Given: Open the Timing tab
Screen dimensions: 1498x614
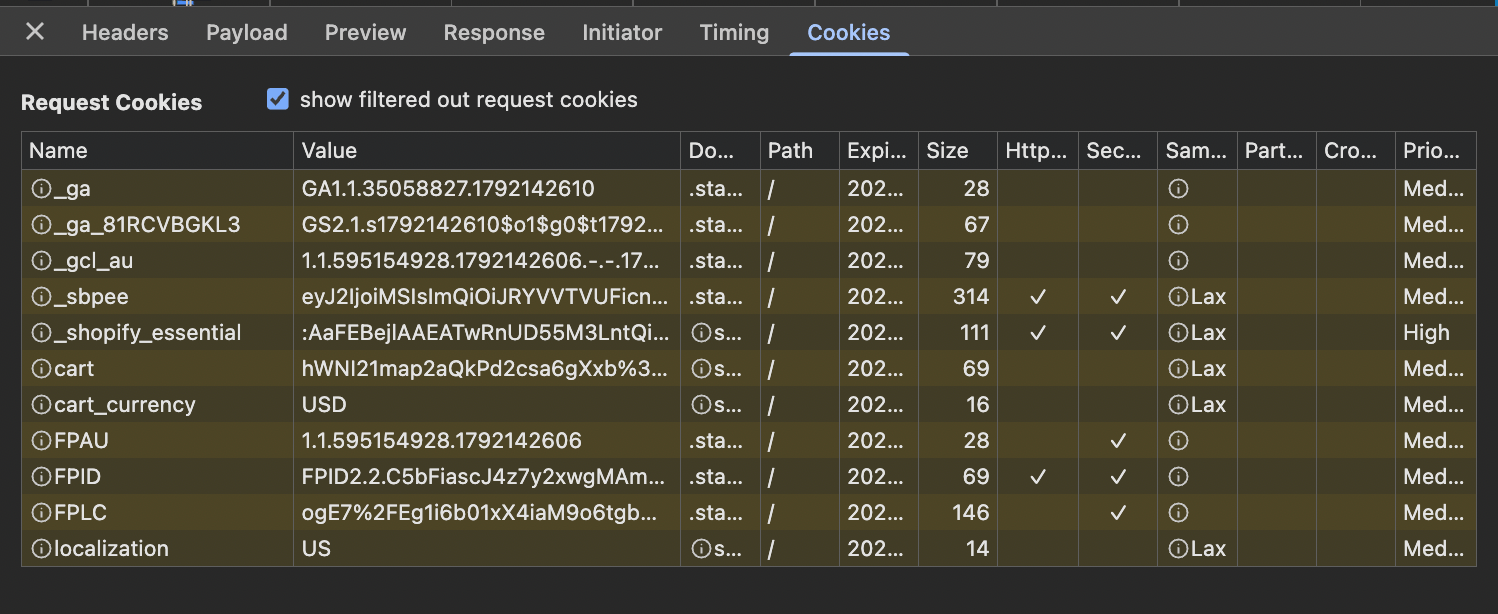Looking at the screenshot, I should pyautogui.click(x=734, y=32).
